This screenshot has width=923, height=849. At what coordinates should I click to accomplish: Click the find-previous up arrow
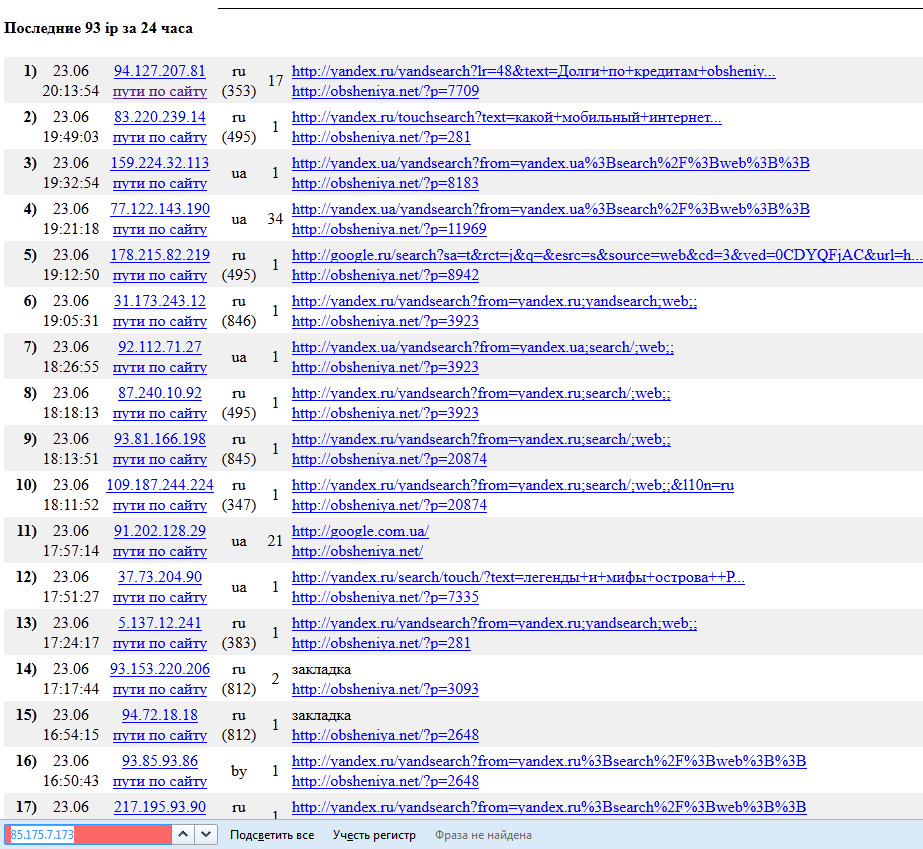183,834
